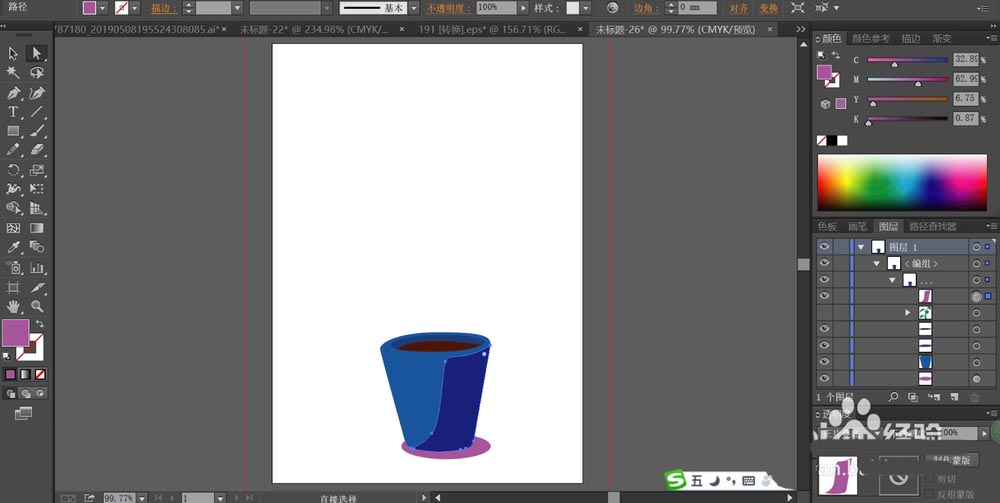Select the Rectangle tool
This screenshot has height=503, width=1000.
pos(13,131)
